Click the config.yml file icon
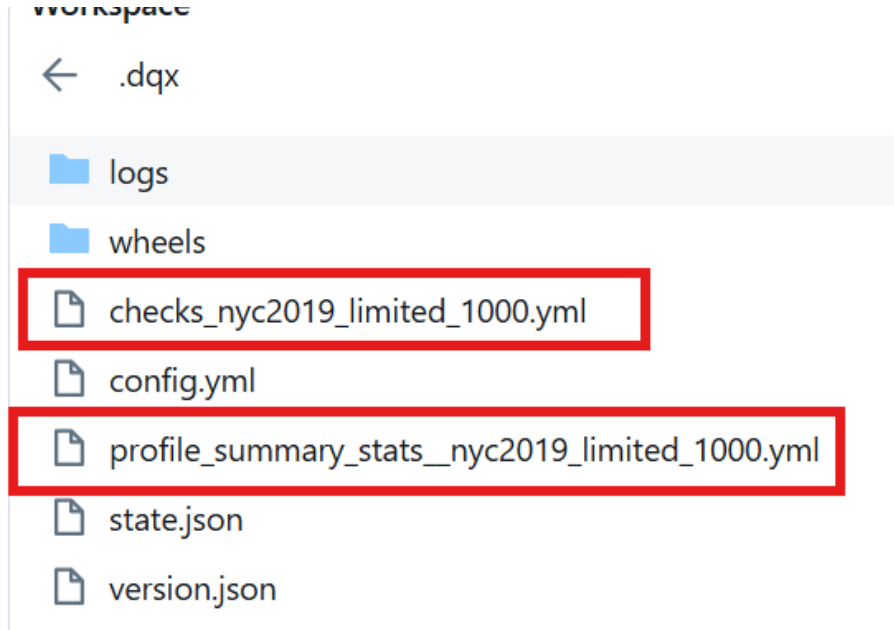The width and height of the screenshot is (894, 630). (x=69, y=378)
